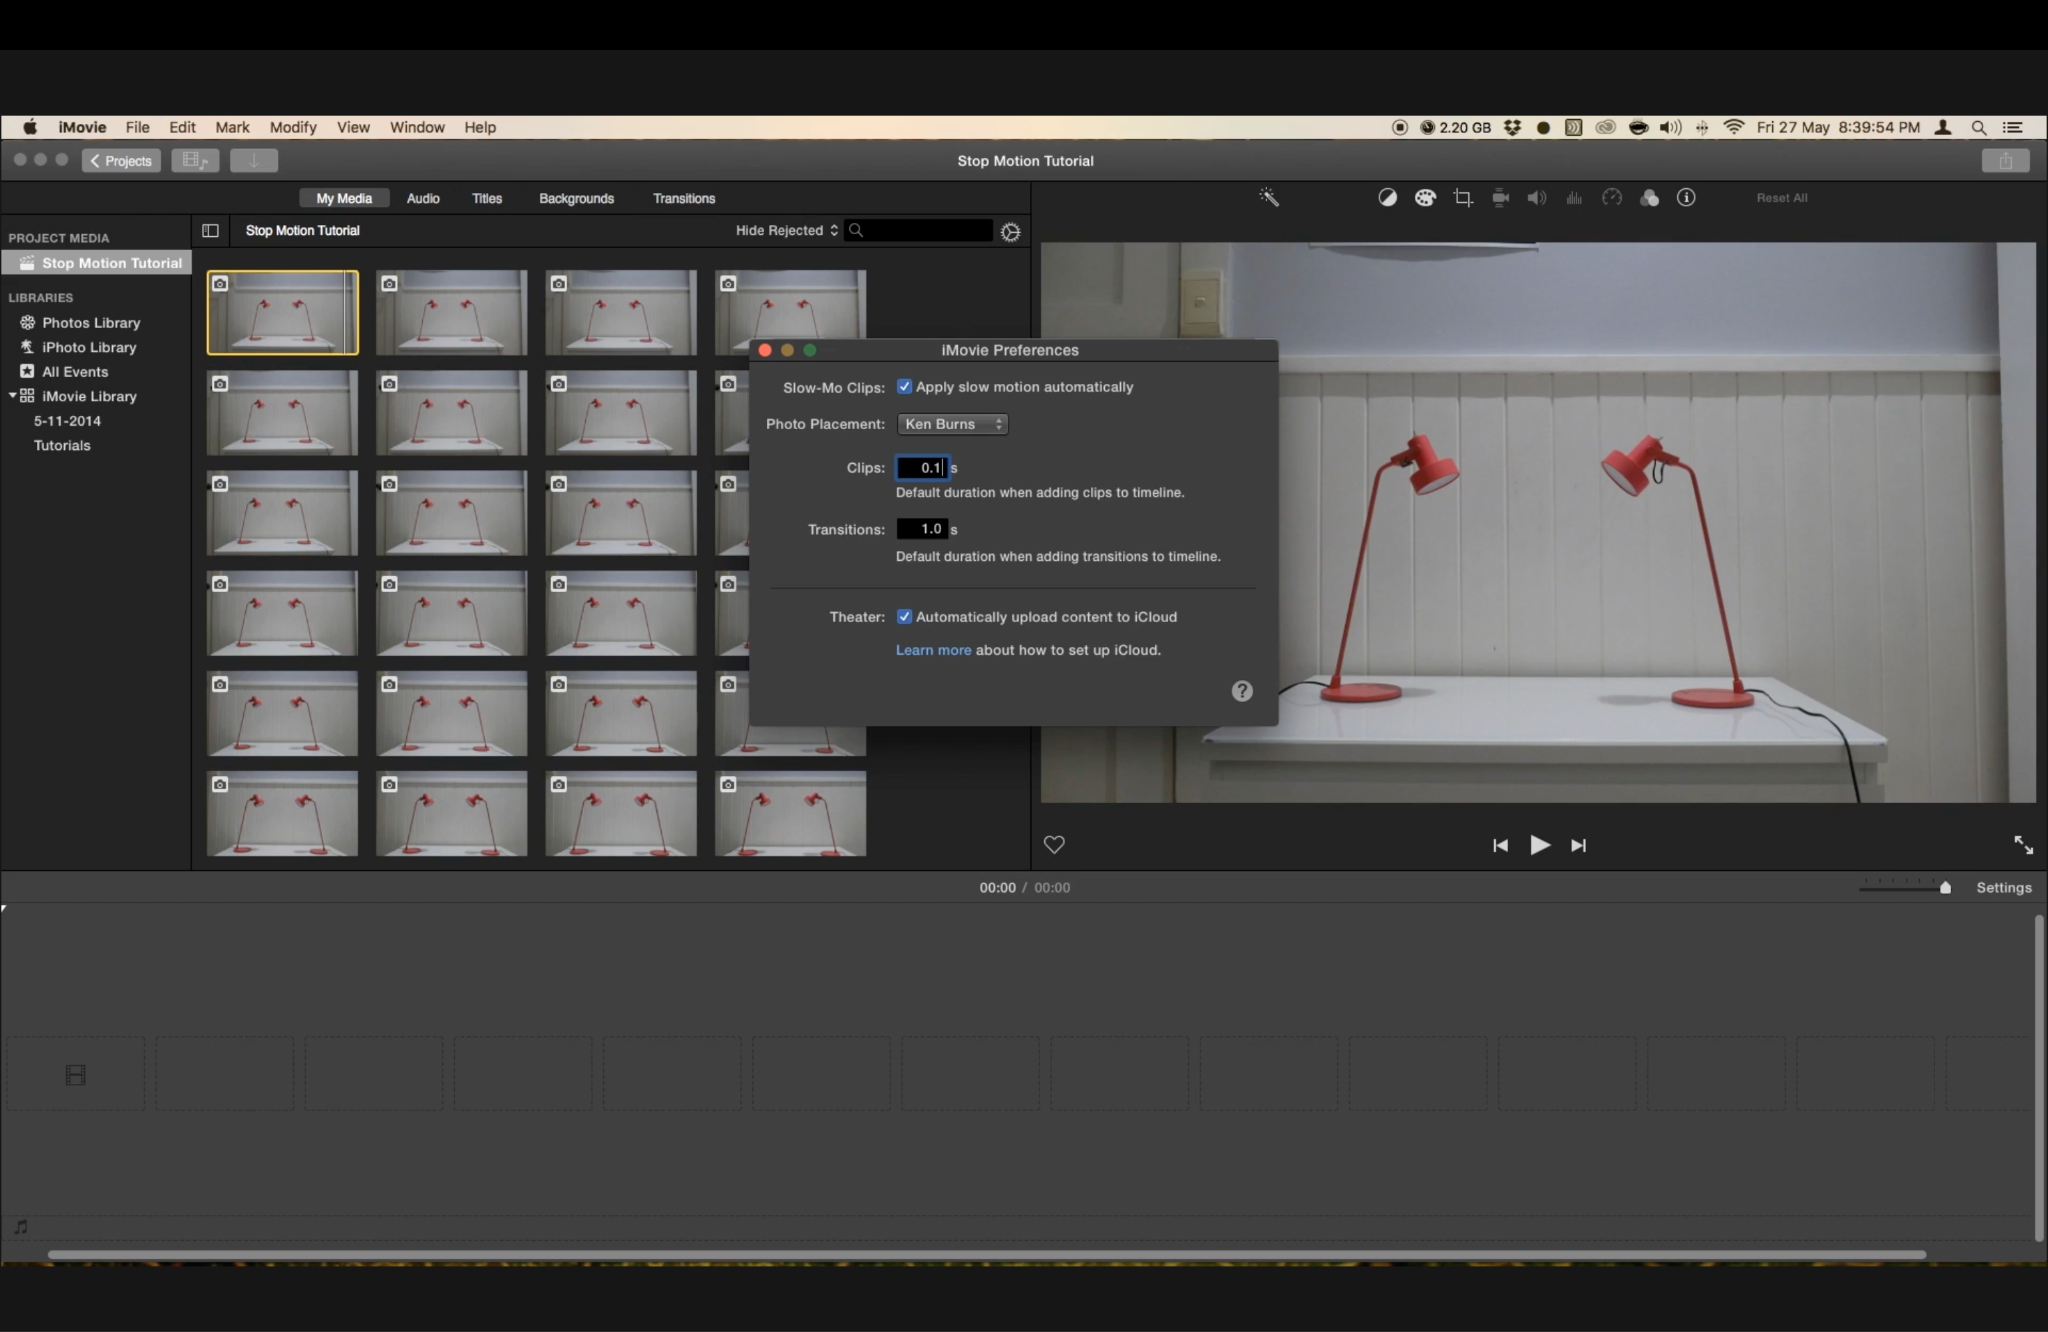Image resolution: width=2048 pixels, height=1332 pixels.
Task: Click the media search field
Action: click(x=919, y=230)
